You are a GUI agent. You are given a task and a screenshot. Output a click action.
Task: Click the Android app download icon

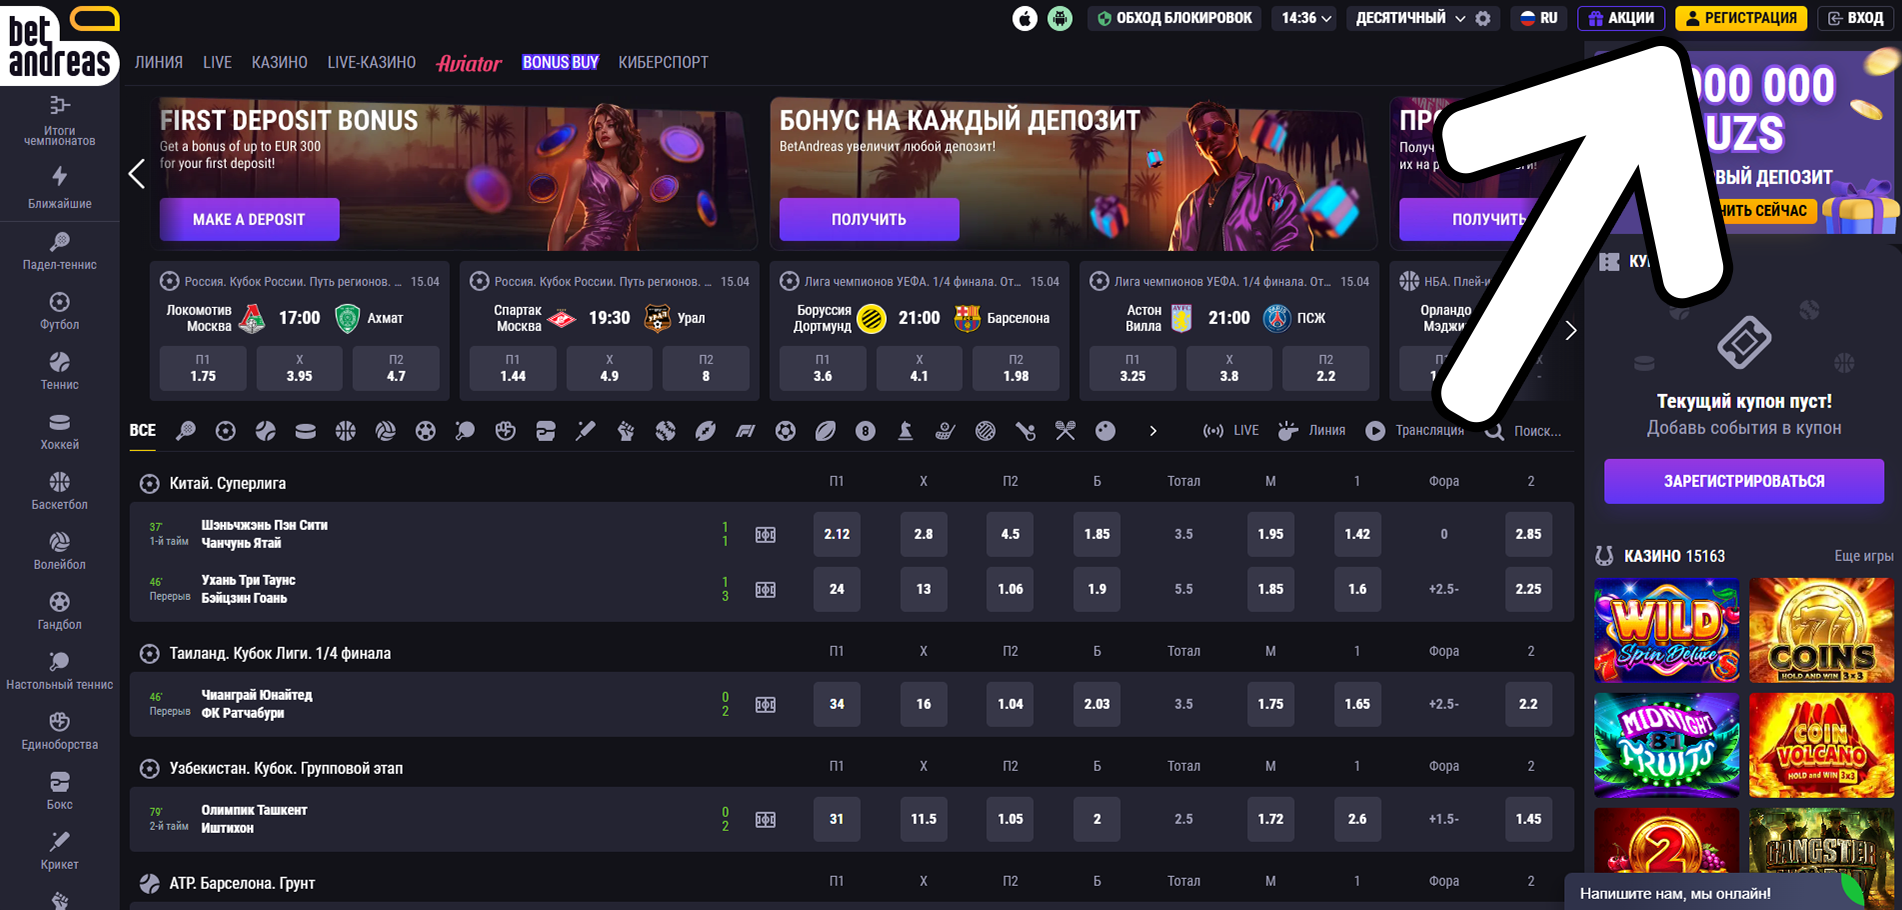click(x=1060, y=18)
